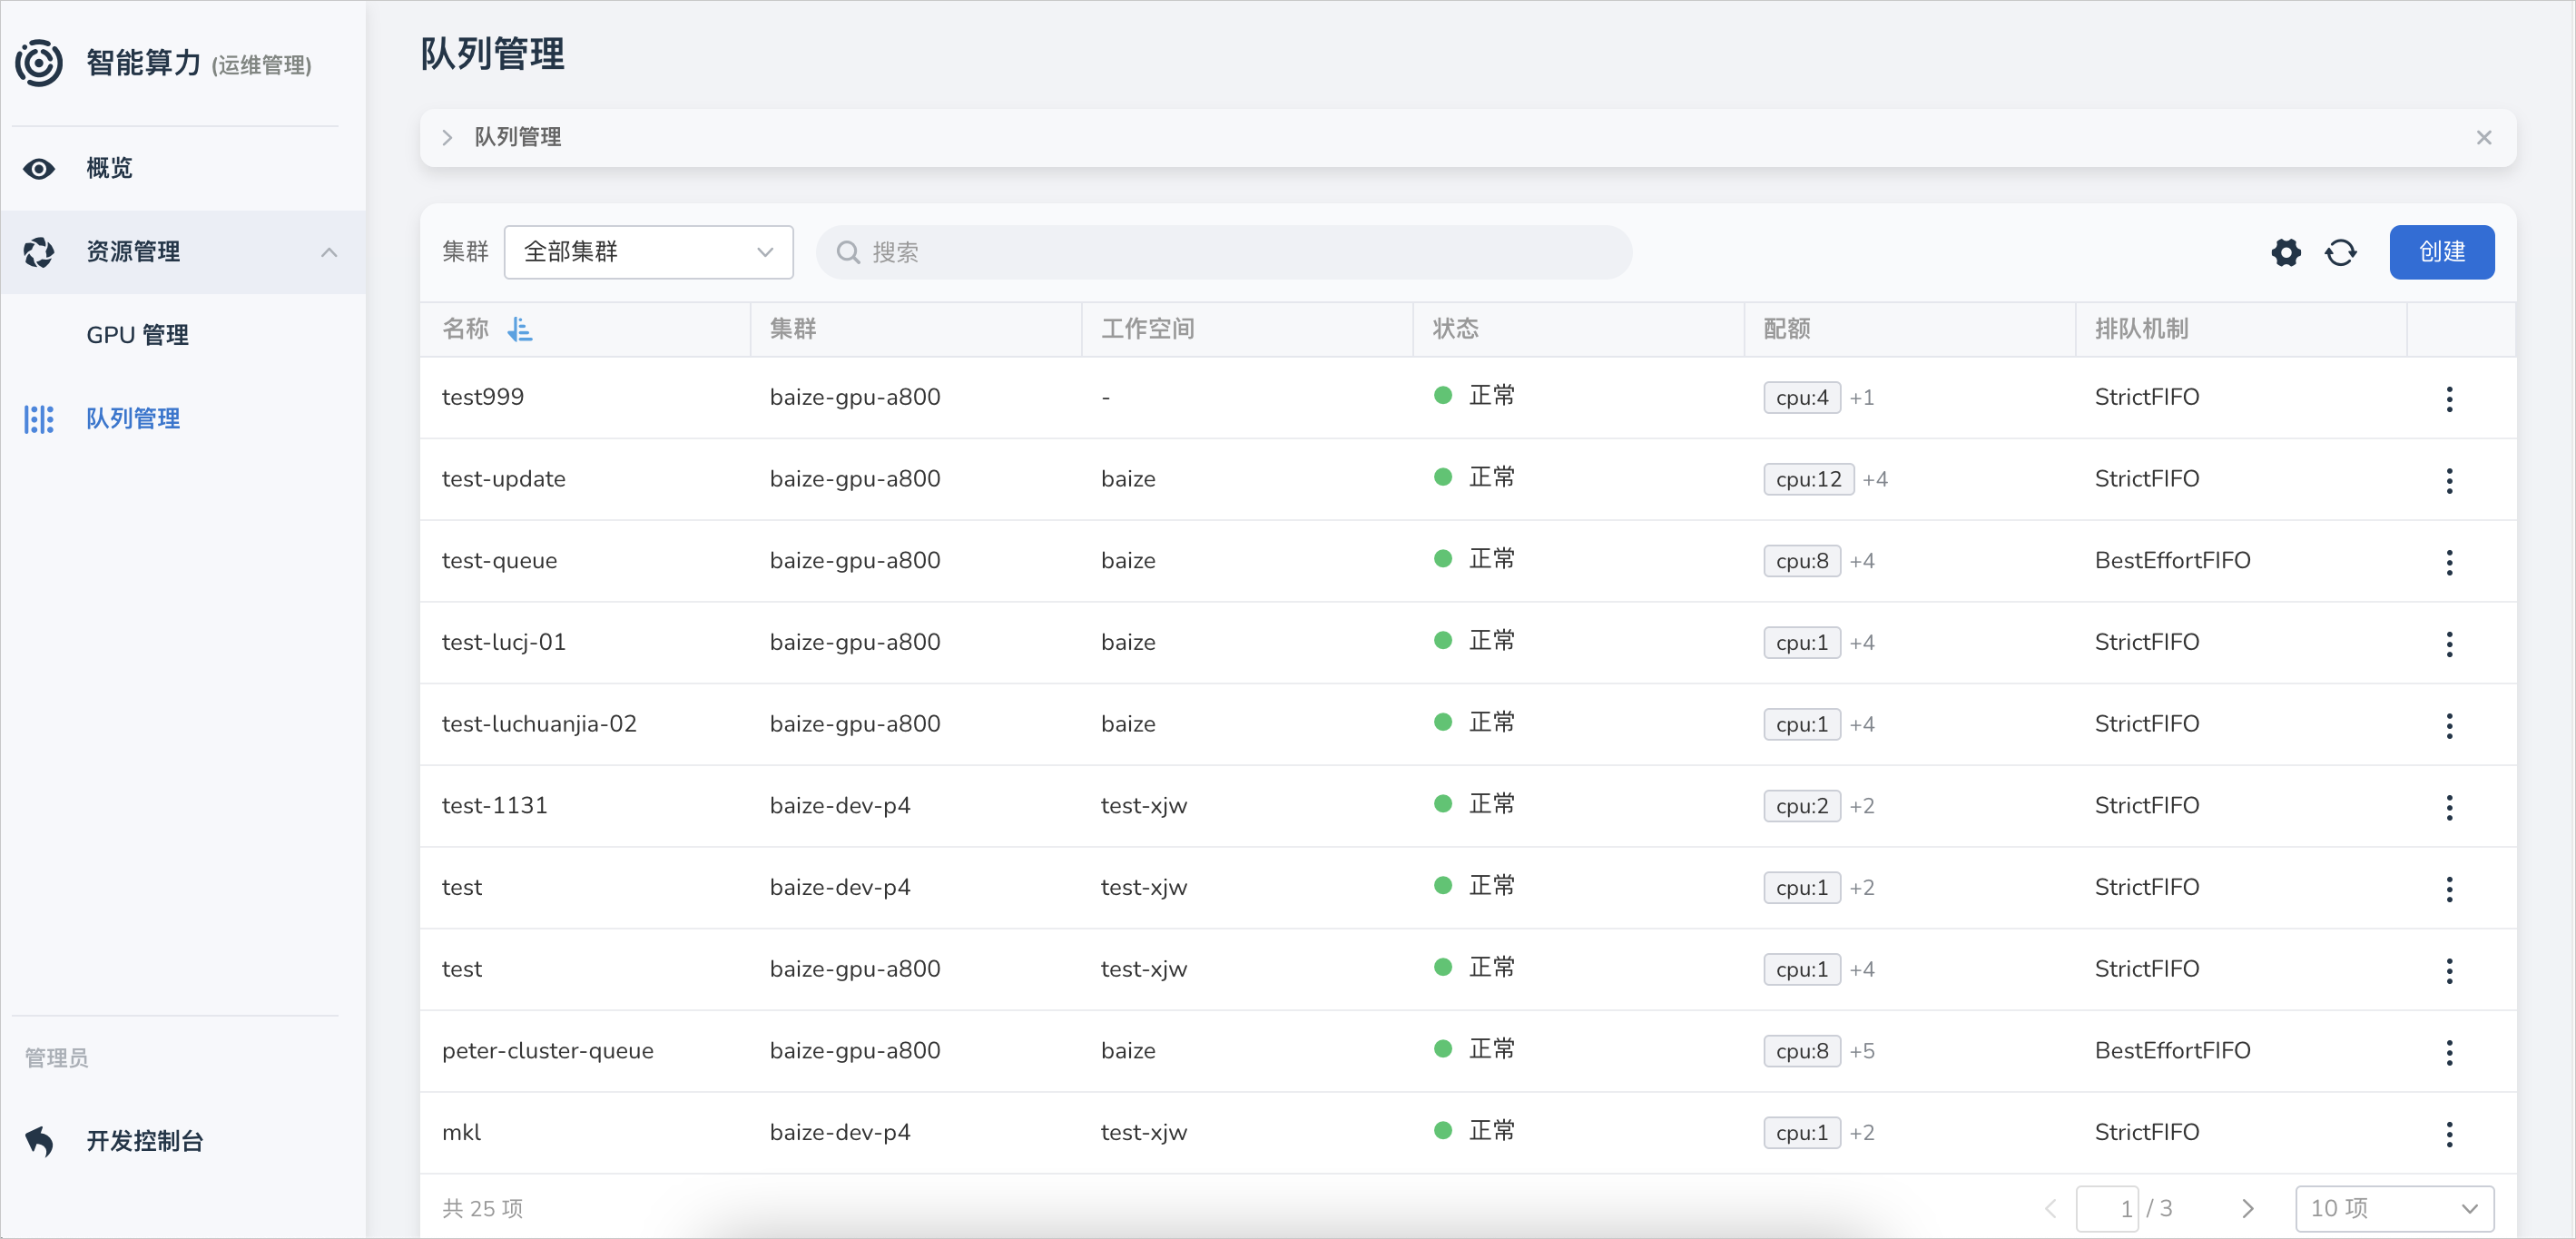Open 开发控制台 link

145,1141
